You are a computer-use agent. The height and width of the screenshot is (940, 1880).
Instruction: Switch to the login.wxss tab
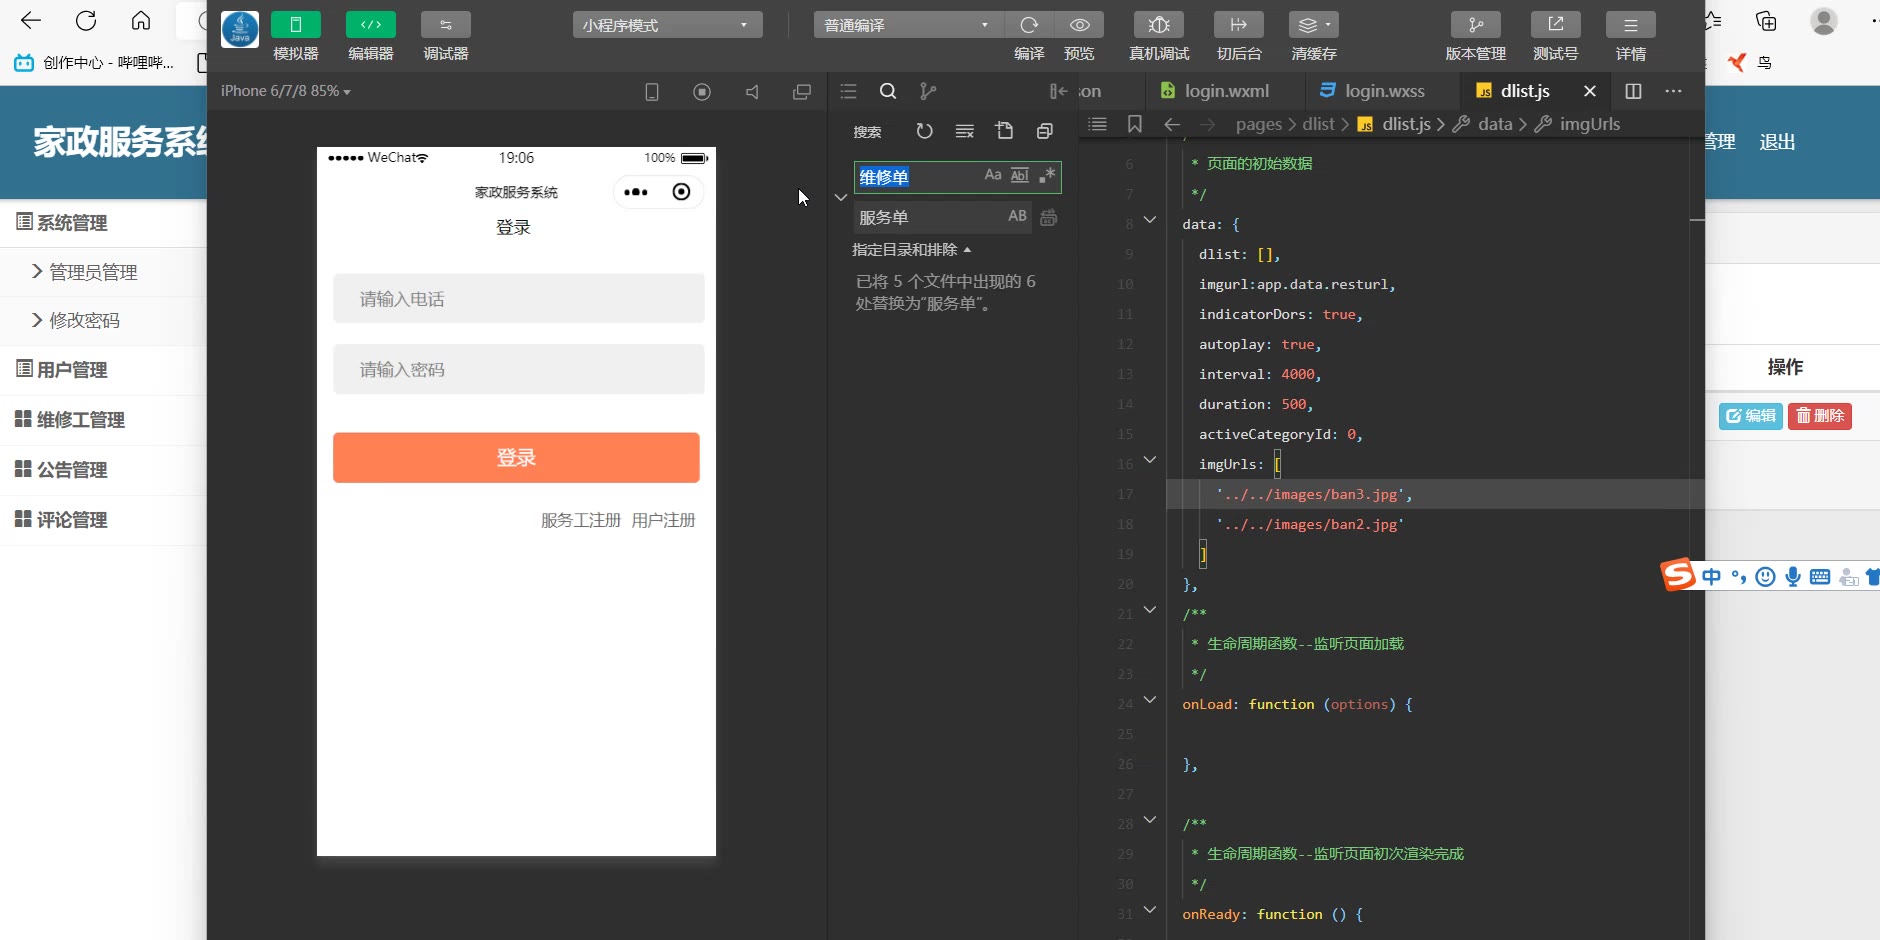pos(1384,91)
